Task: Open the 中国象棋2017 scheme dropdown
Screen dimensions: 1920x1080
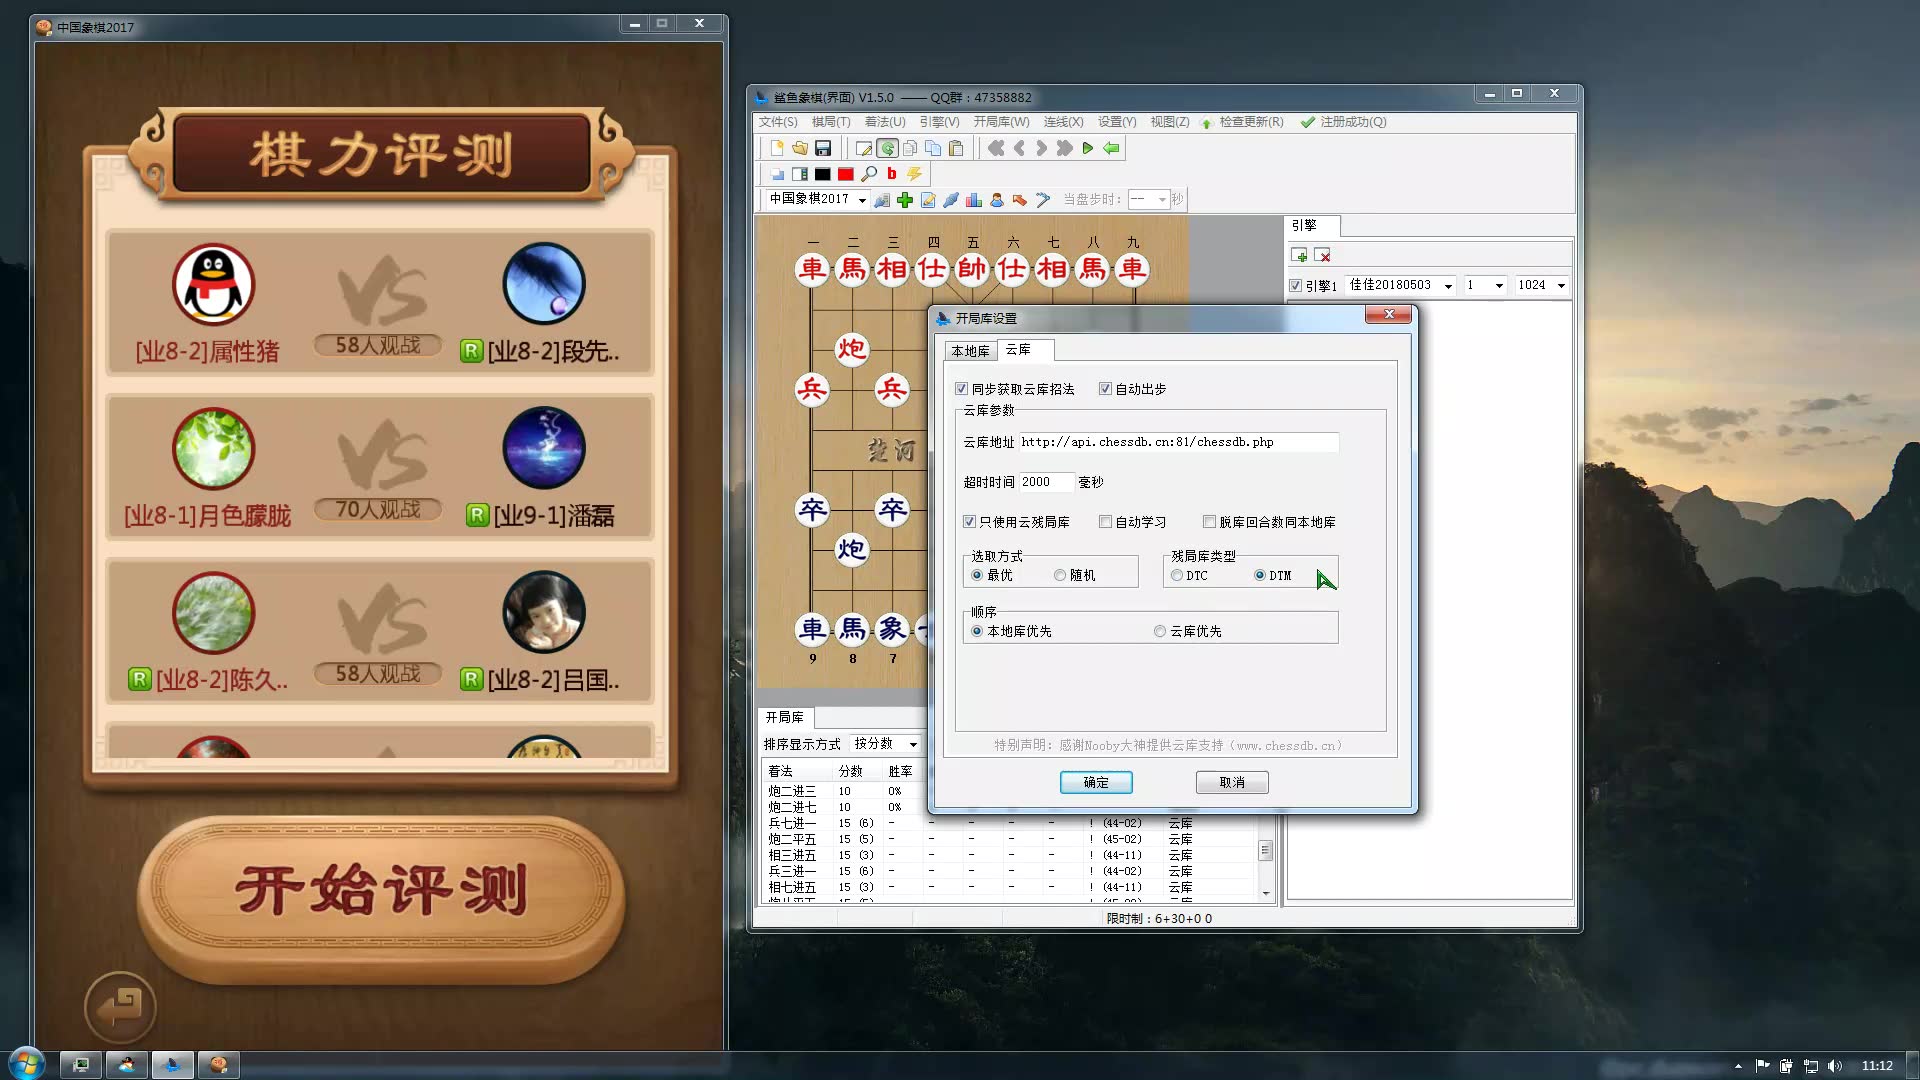Action: 862,200
